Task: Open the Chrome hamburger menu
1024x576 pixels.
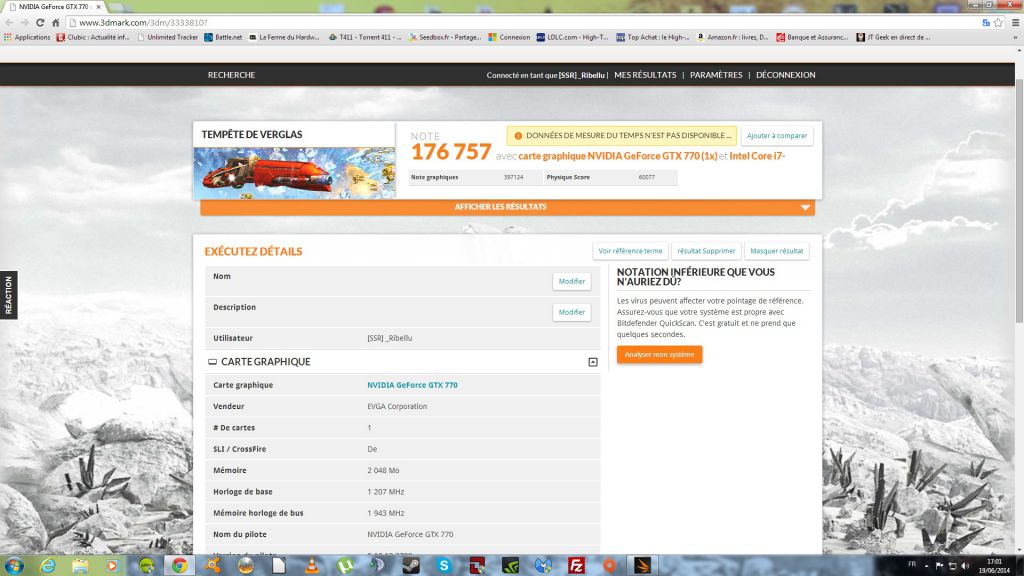Action: click(x=1015, y=22)
